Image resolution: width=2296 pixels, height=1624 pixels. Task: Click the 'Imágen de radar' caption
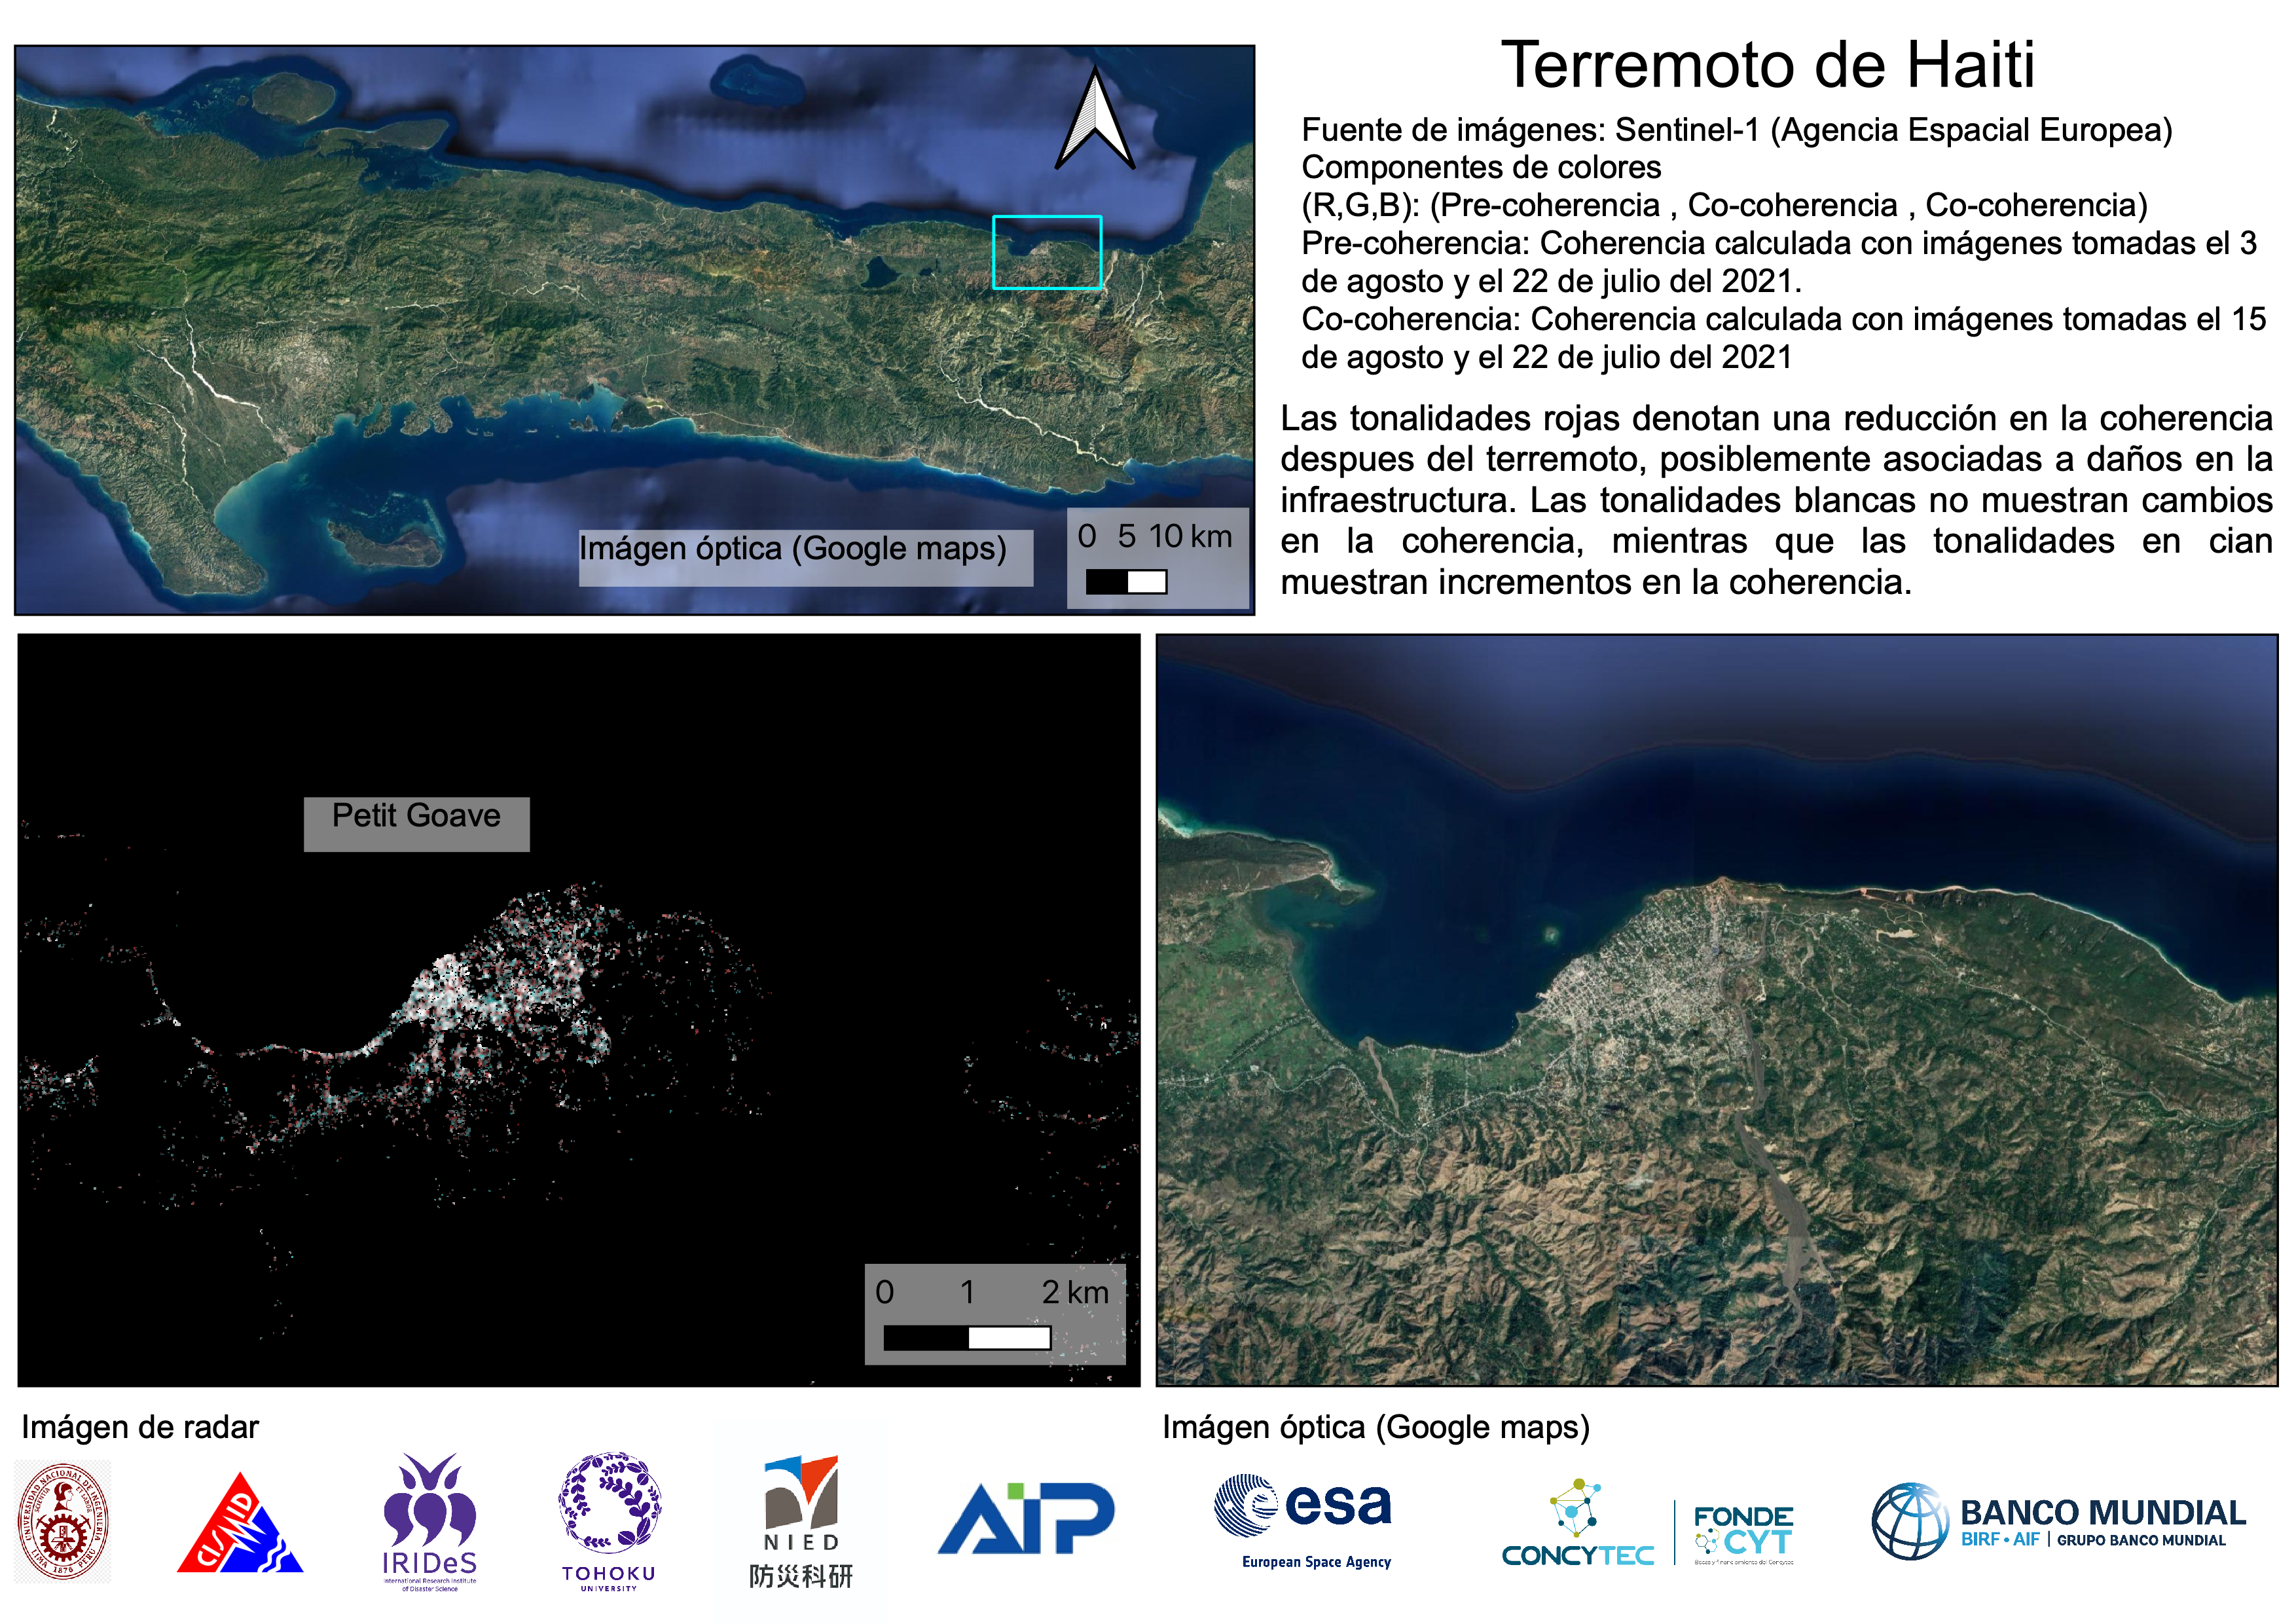140,1427
